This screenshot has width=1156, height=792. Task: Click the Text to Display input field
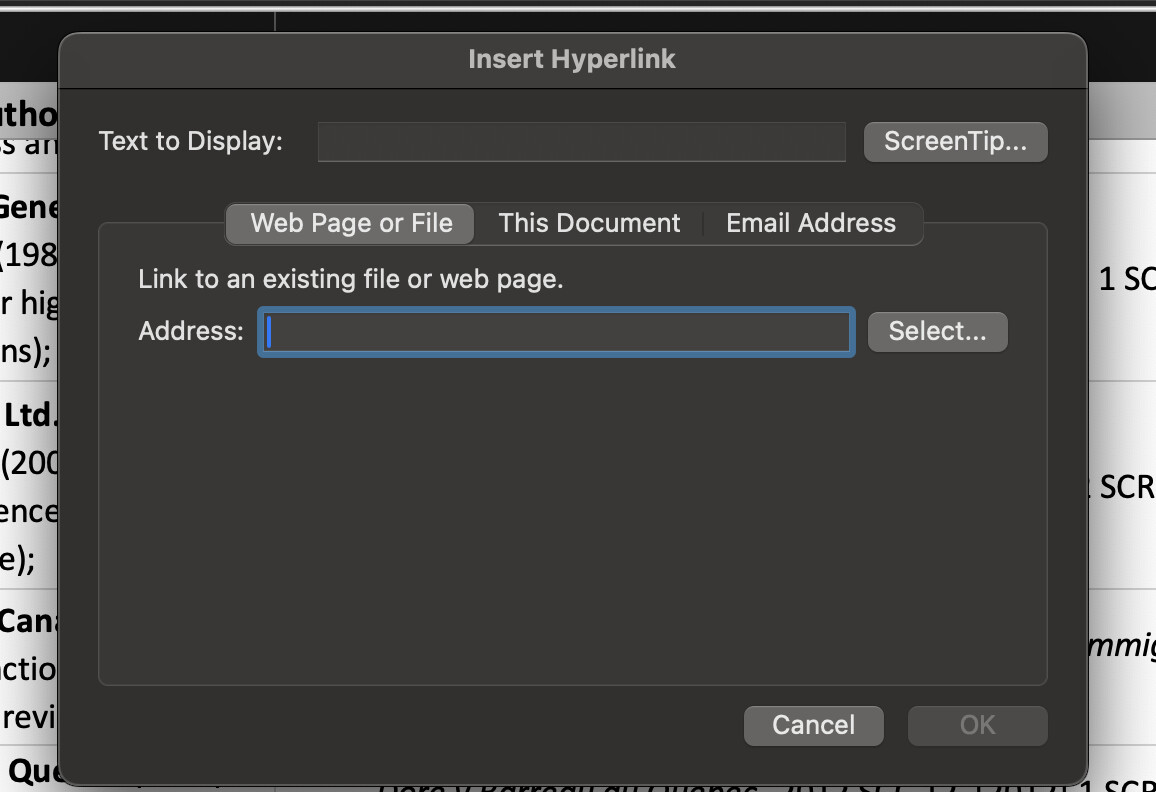point(581,142)
